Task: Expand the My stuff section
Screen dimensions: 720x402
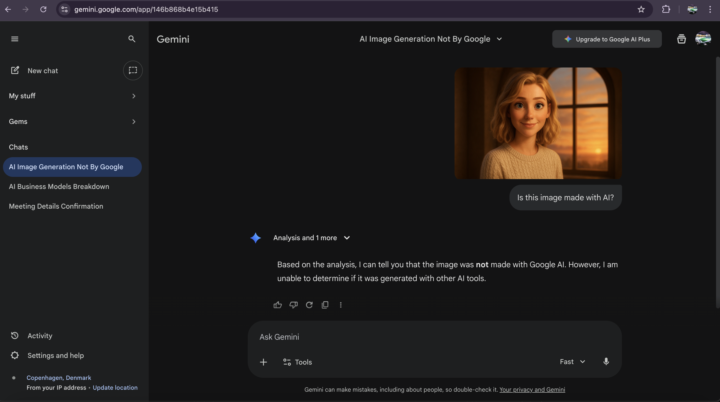Action: pyautogui.click(x=134, y=96)
